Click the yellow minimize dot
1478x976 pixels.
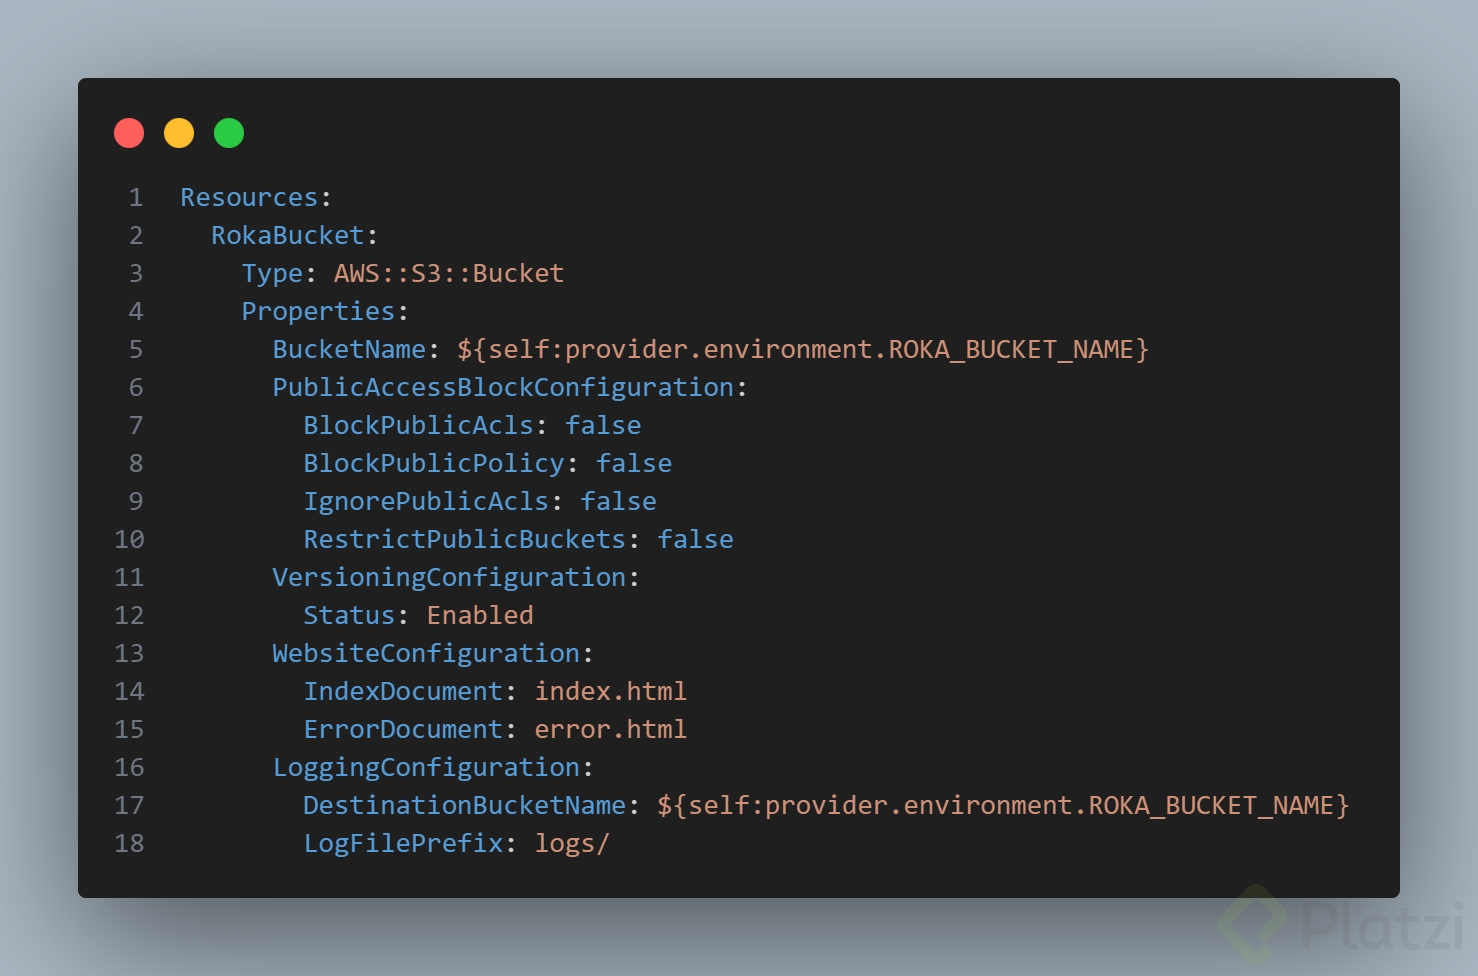pos(179,133)
